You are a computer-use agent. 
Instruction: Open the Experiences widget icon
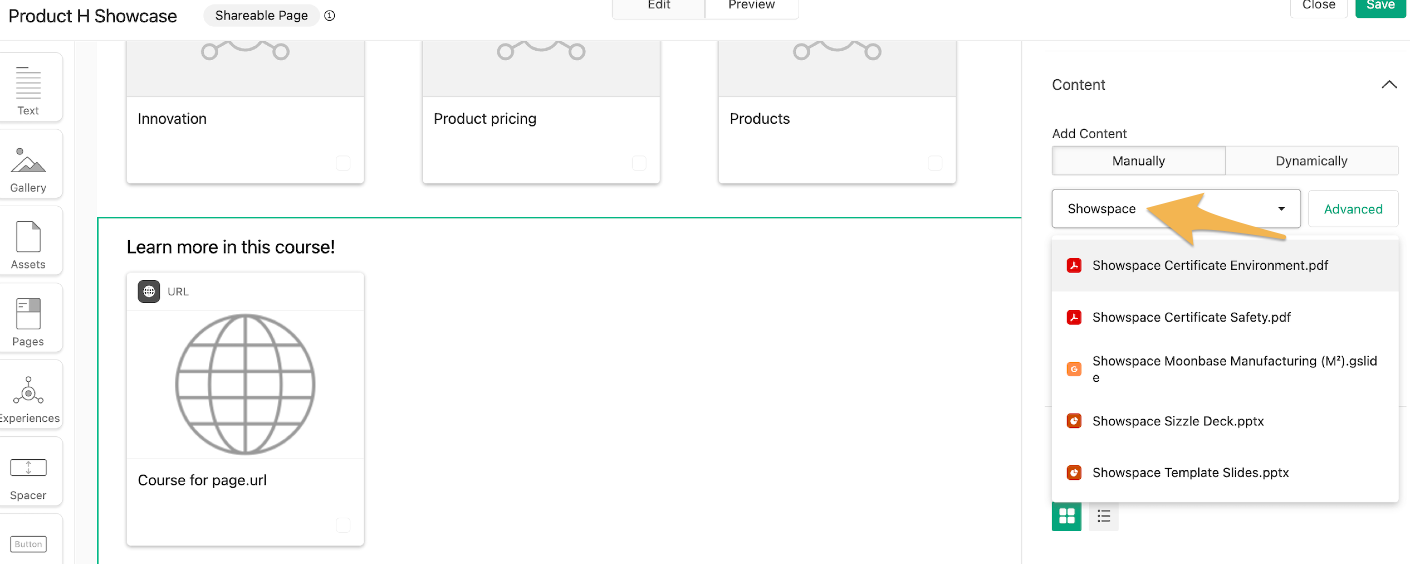tap(28, 395)
